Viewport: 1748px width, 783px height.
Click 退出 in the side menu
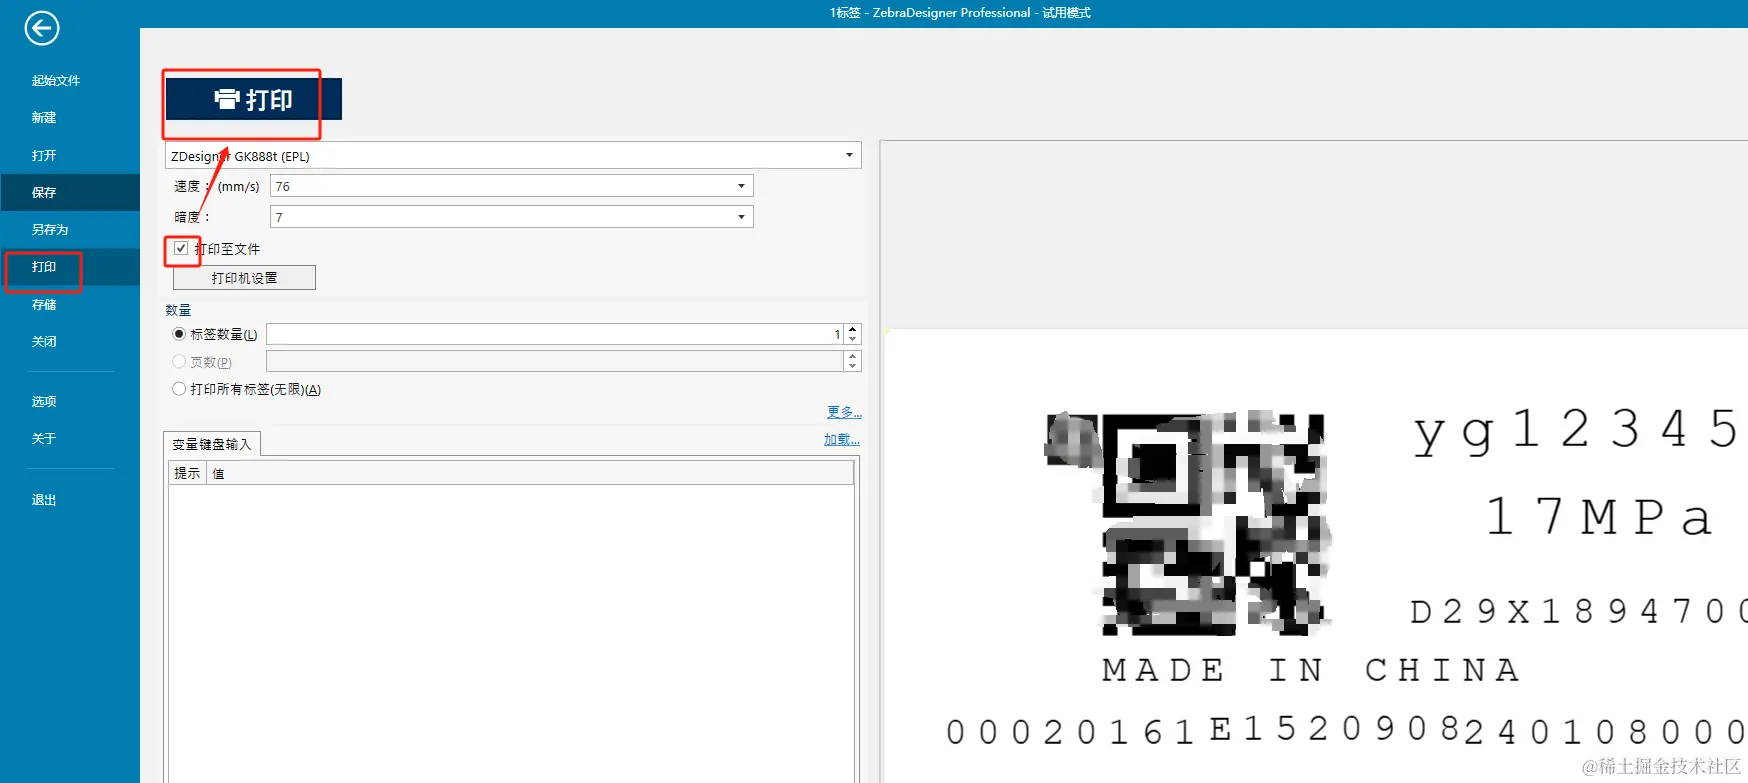coord(44,499)
